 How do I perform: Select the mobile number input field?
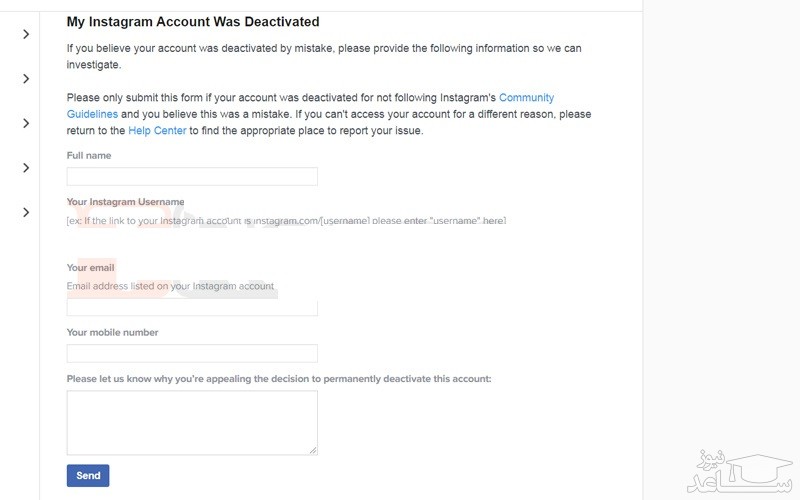(x=192, y=353)
